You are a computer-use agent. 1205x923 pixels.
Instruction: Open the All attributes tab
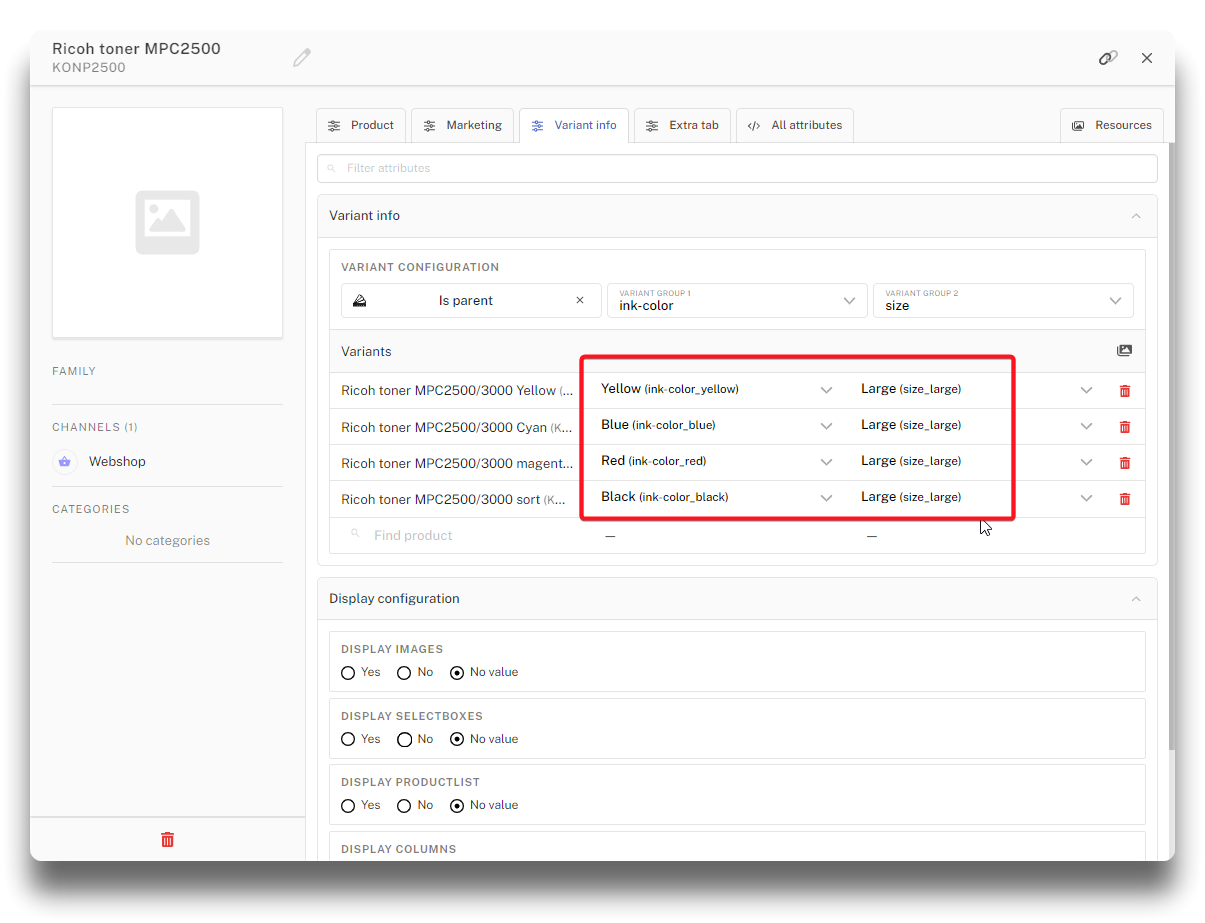795,125
